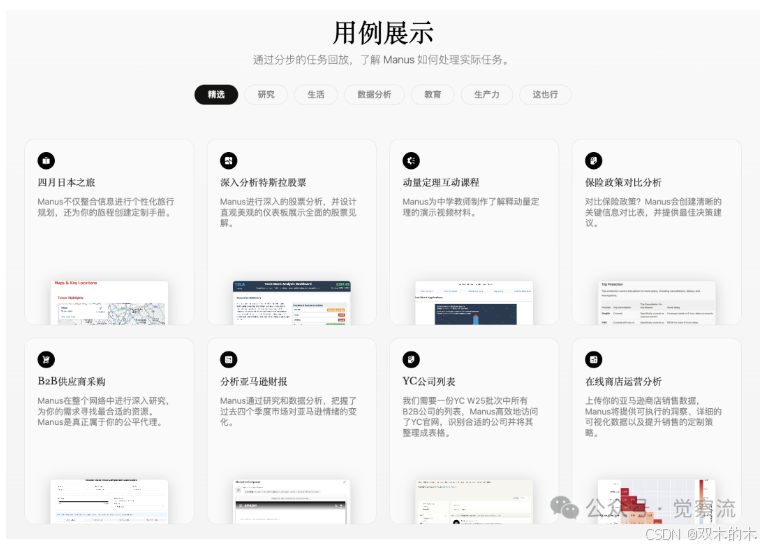This screenshot has width=764, height=548.
Task: Click the online store heatmap thumbnail
Action: (x=657, y=502)
